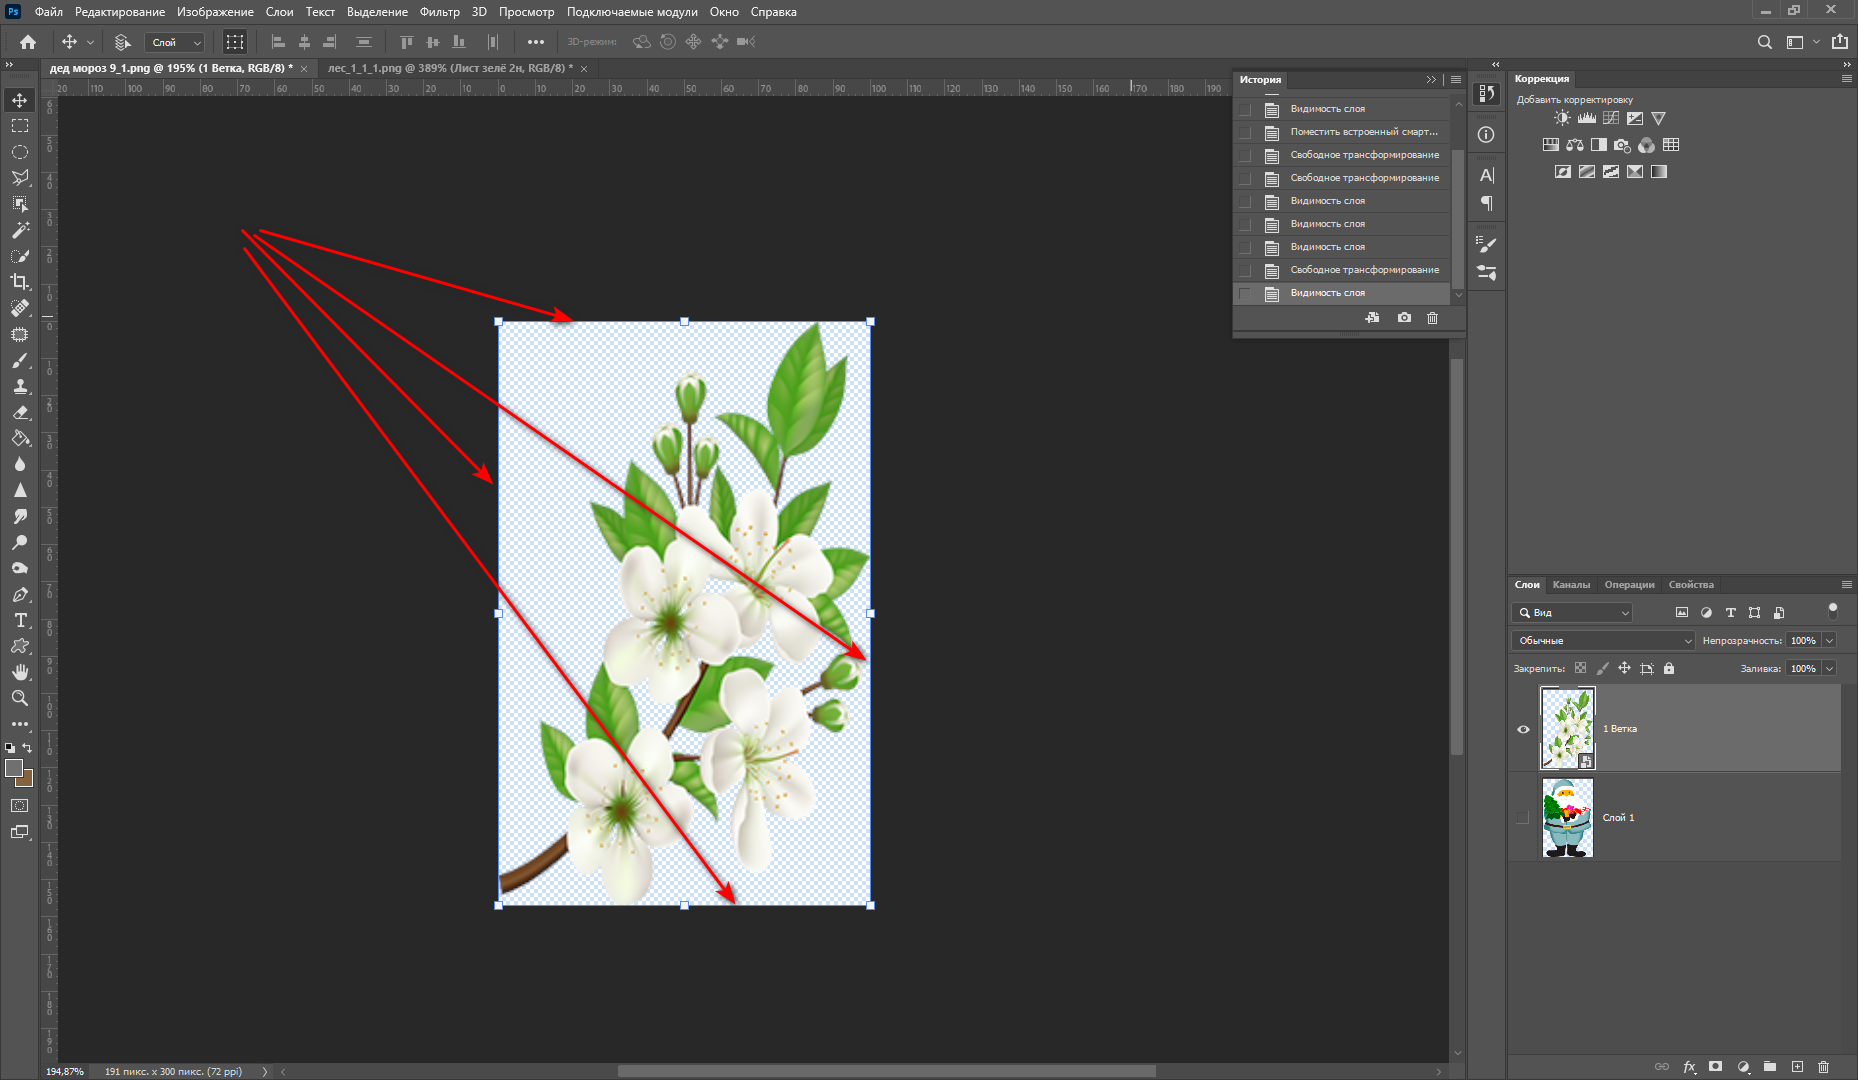
Task: Select the Elliptical Marquee tool
Action: point(20,152)
